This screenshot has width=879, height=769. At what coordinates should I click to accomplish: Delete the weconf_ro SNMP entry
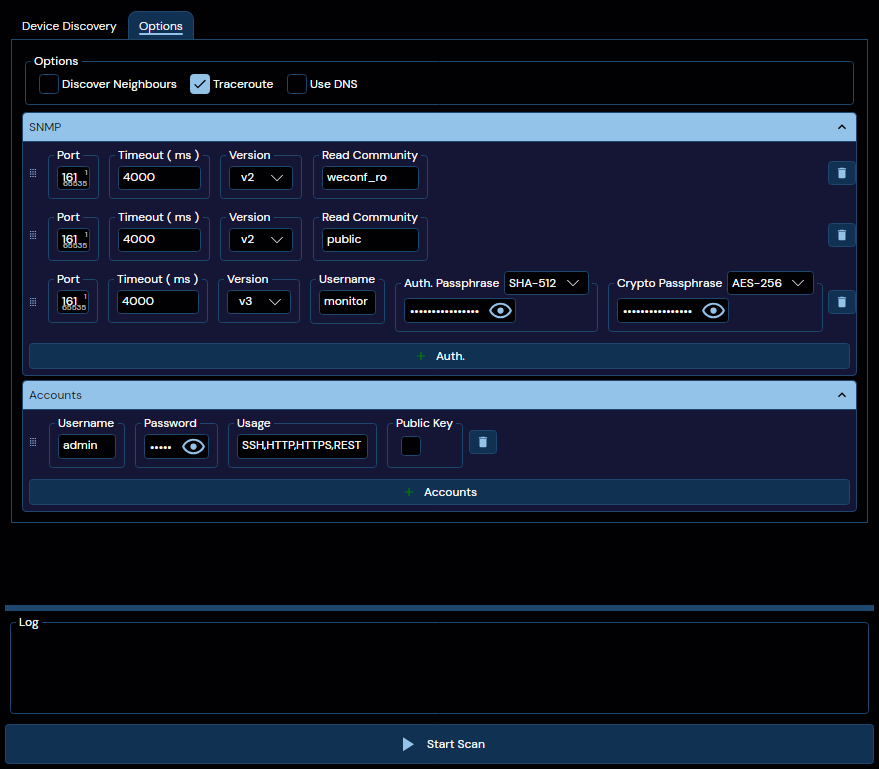pyautogui.click(x=841, y=173)
